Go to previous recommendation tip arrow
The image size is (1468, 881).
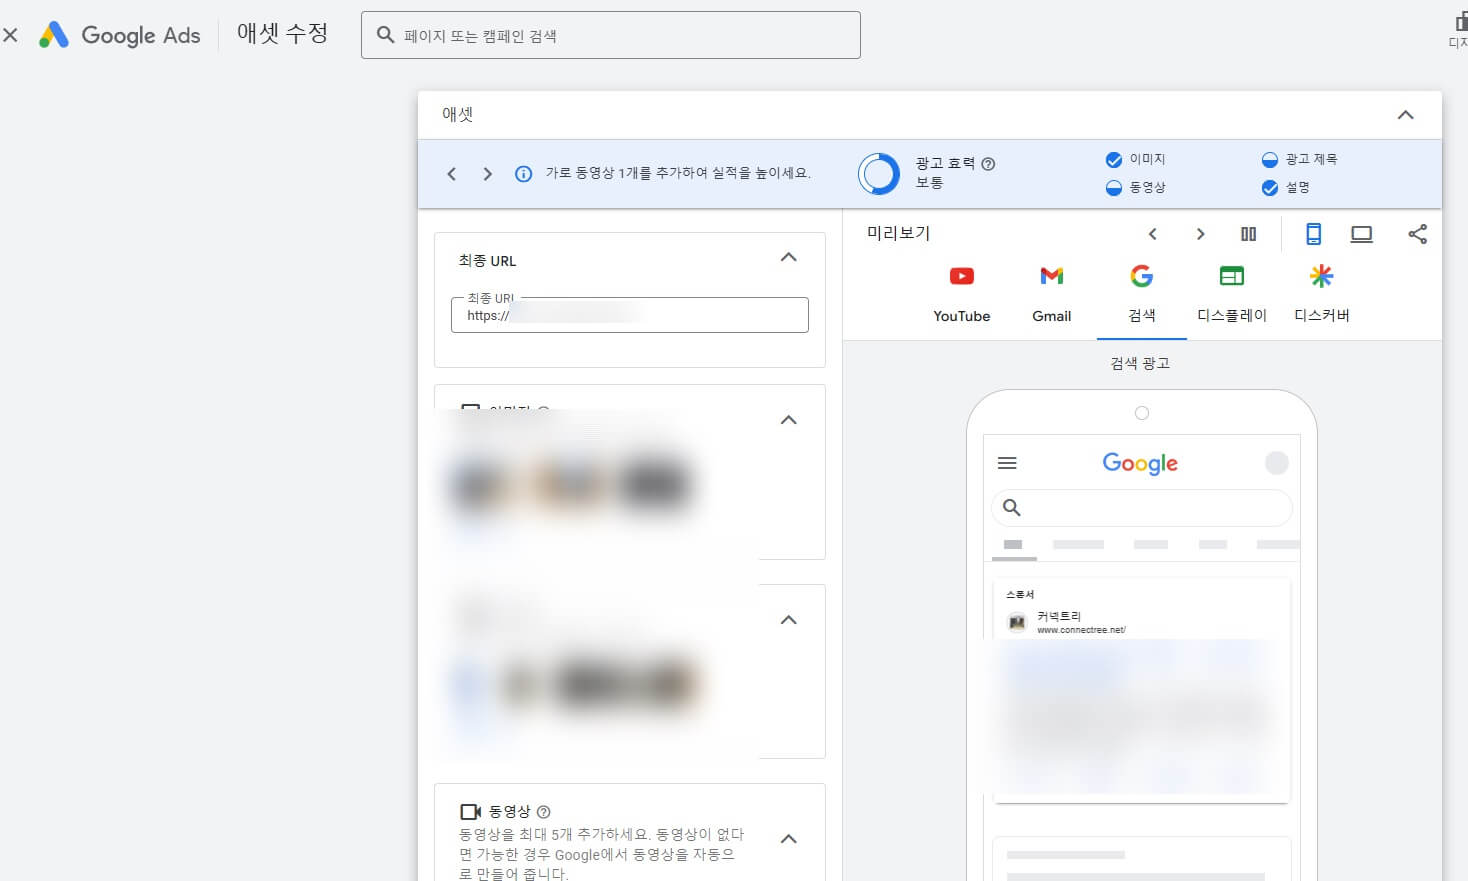coord(452,174)
